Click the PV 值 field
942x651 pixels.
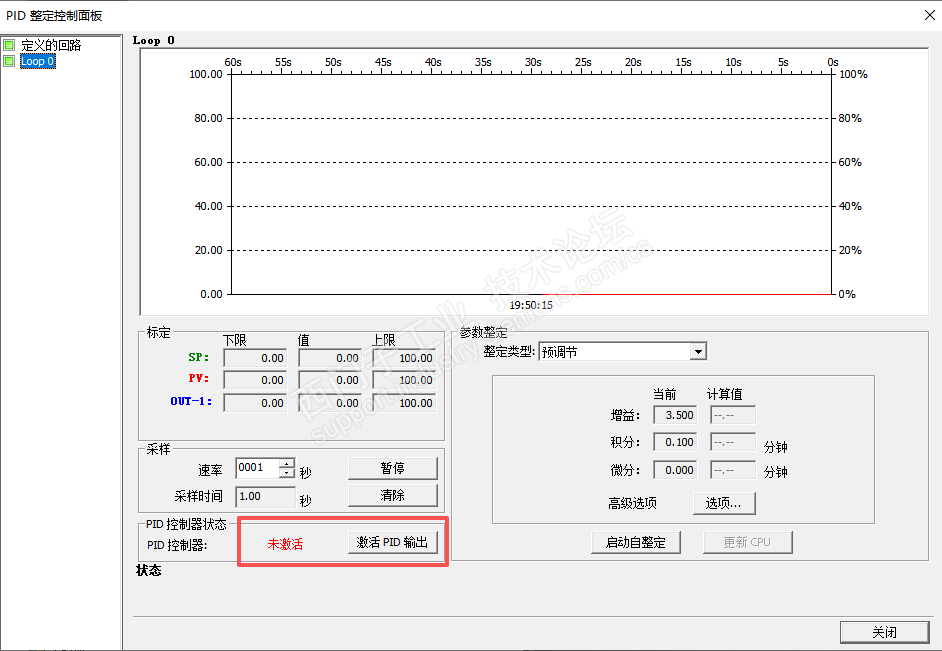click(330, 380)
